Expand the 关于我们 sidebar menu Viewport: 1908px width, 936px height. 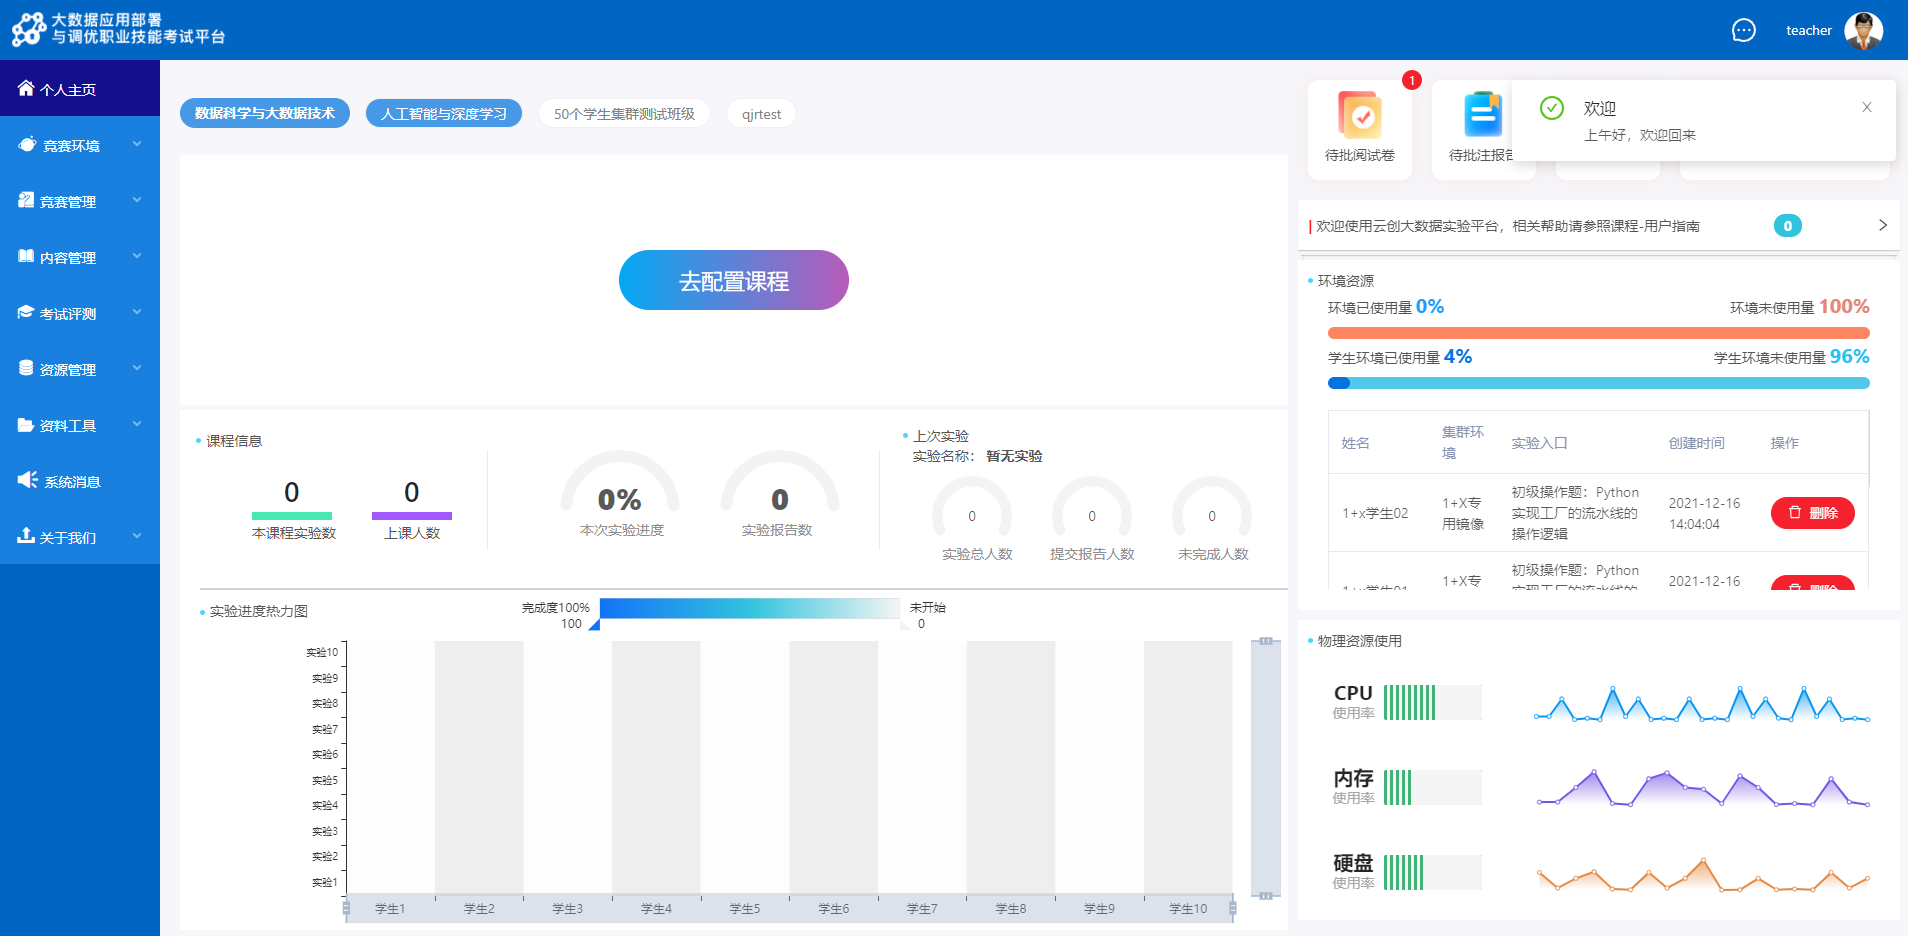80,537
